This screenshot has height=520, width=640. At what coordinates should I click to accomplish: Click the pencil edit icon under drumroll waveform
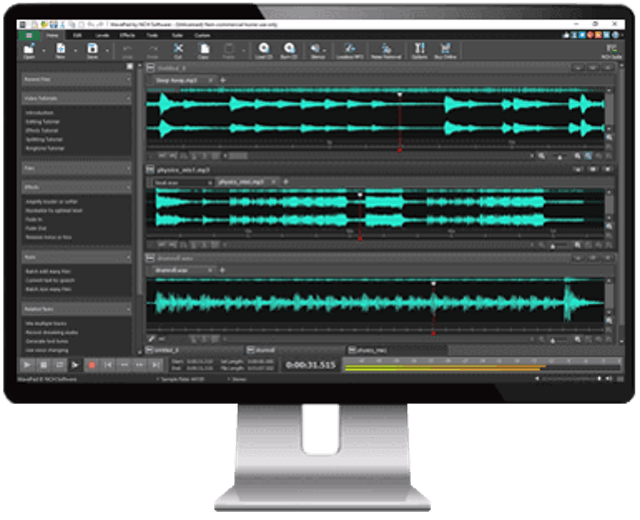click(x=151, y=339)
